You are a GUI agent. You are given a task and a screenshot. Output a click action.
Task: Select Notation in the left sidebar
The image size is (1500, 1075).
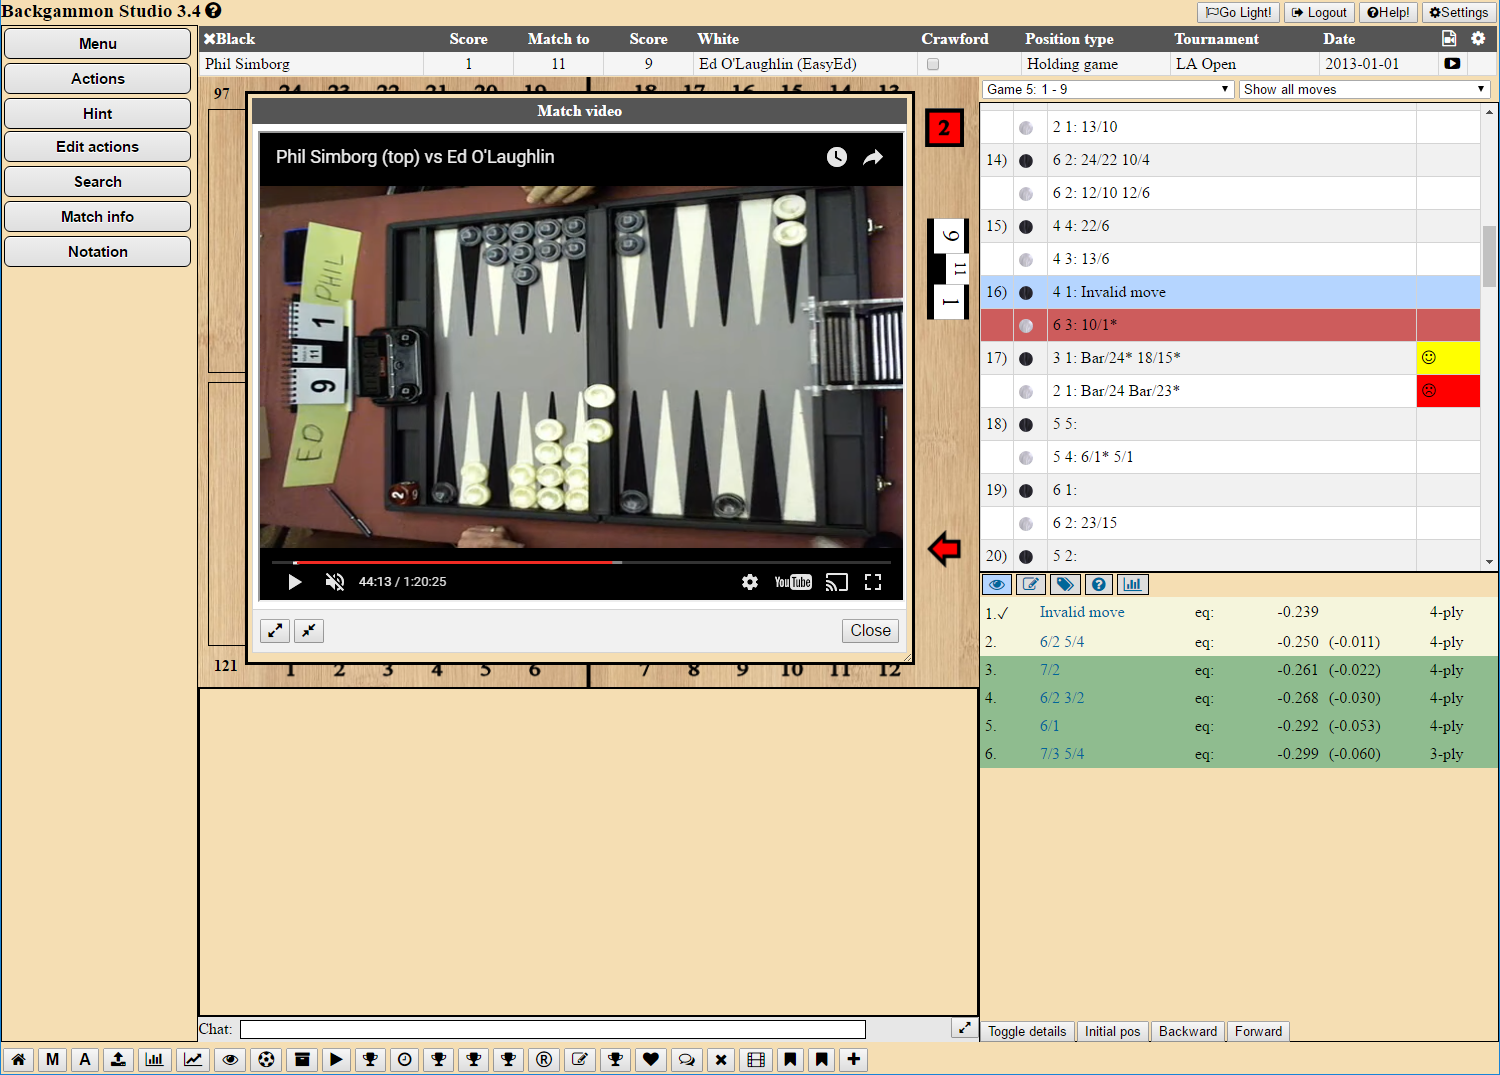[x=97, y=252]
